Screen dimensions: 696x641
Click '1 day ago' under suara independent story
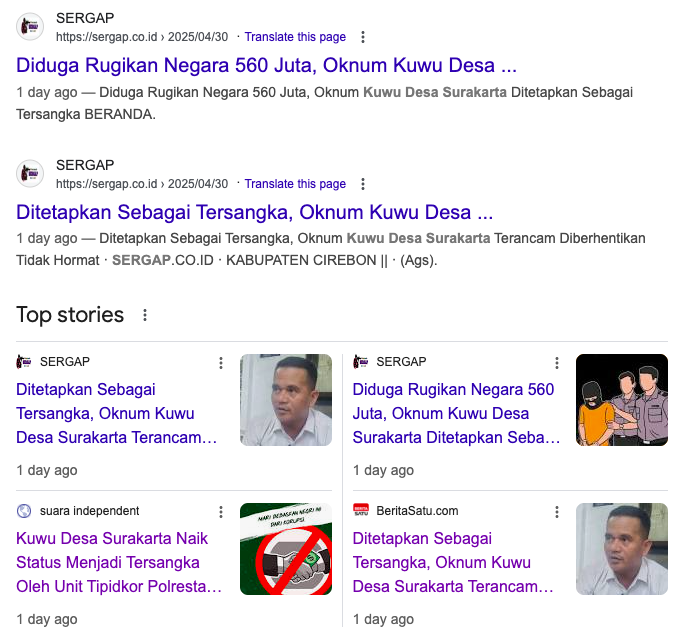coord(47,619)
